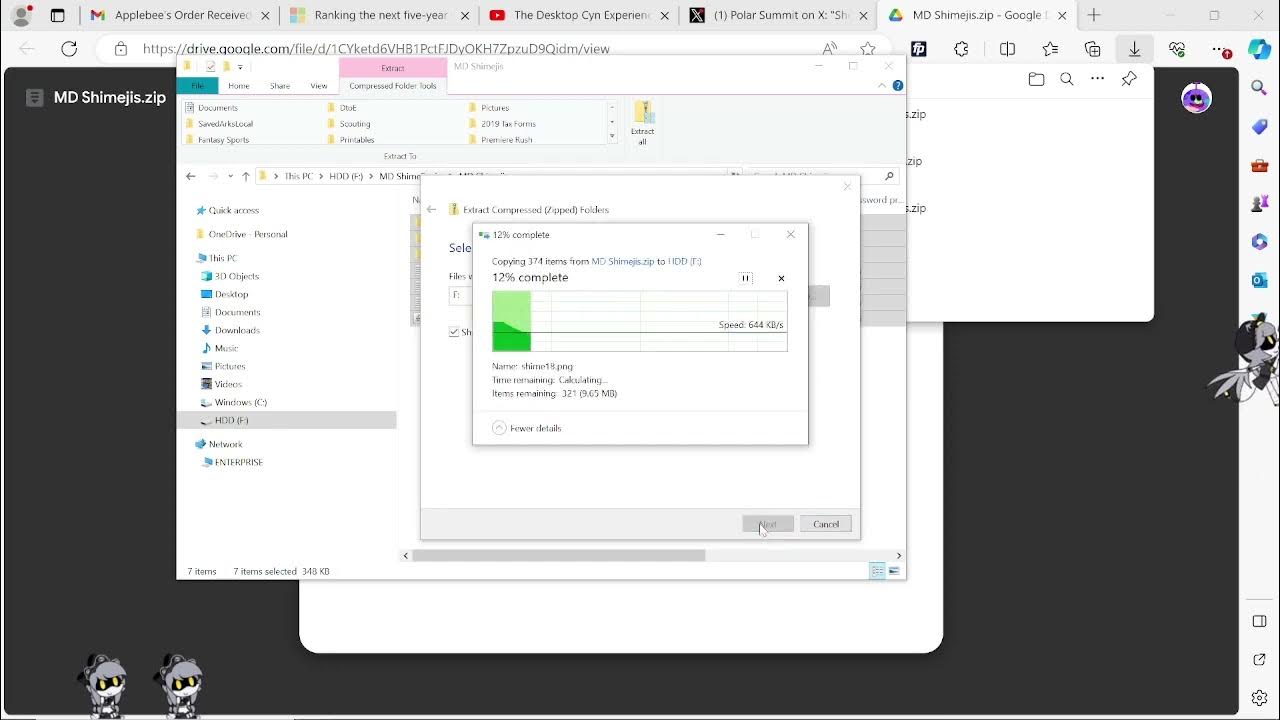Open Edge Extensions puzzle icon
Viewport: 1280px width, 720px height.
(x=962, y=48)
